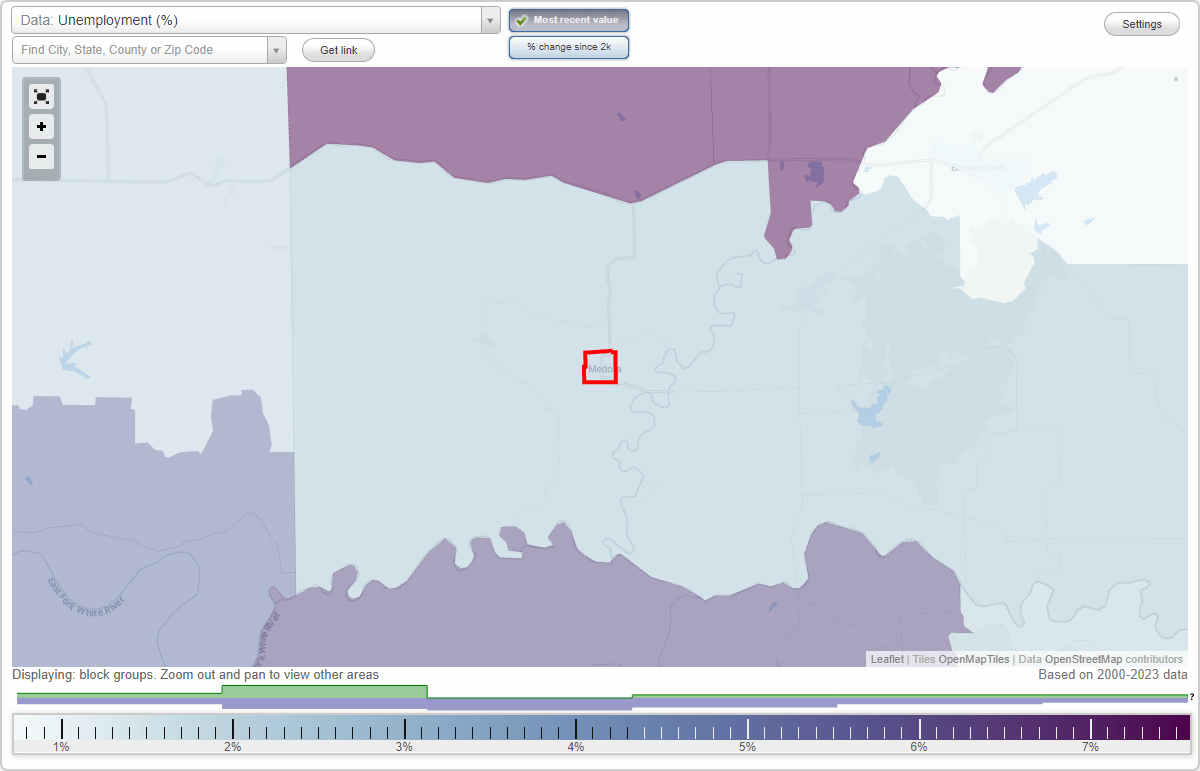Viewport: 1200px width, 771px height.
Task: Toggle Most recent value display mode
Action: pyautogui.click(x=568, y=20)
